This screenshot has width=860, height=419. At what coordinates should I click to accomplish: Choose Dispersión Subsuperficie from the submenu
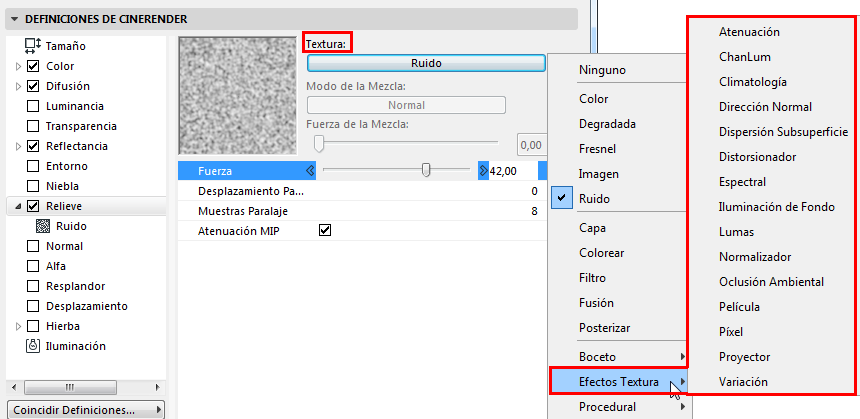tap(783, 132)
